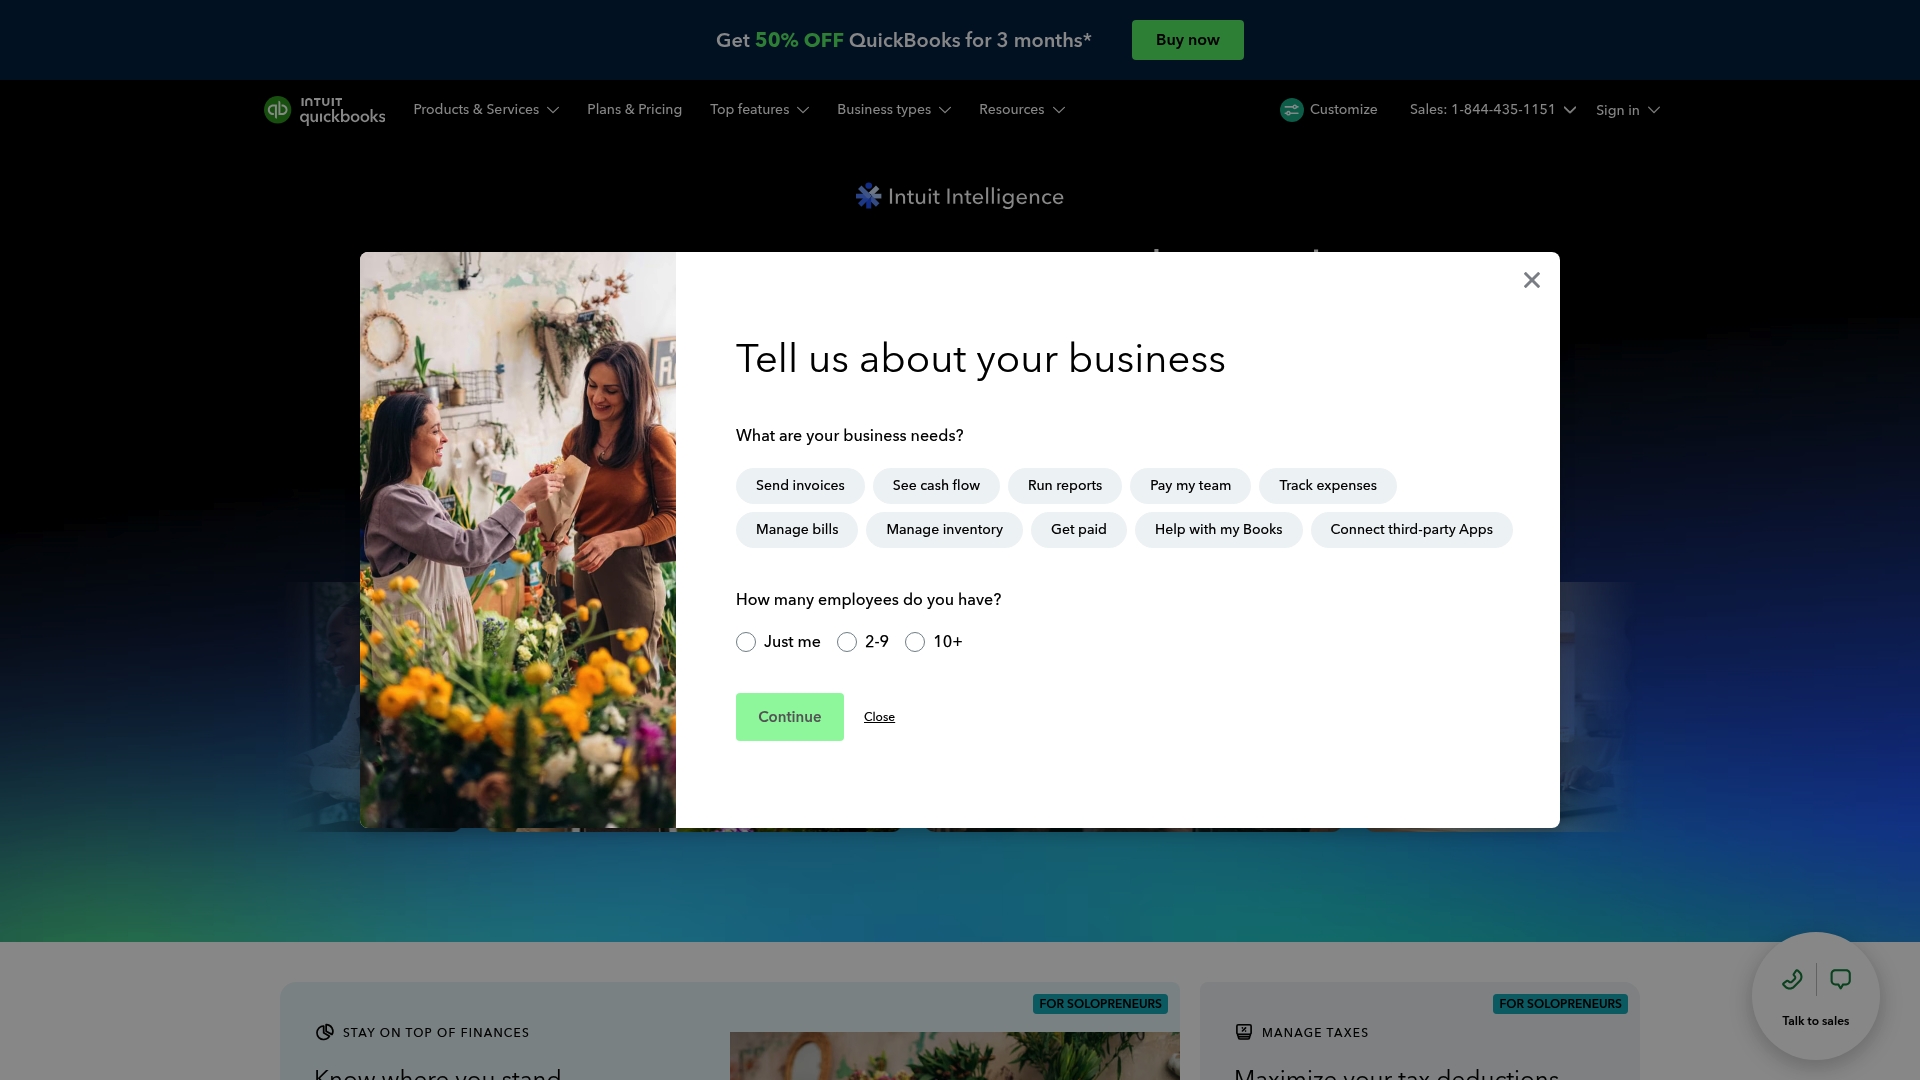Expand the Resources dropdown
Image resolution: width=1920 pixels, height=1080 pixels.
pyautogui.click(x=1022, y=110)
